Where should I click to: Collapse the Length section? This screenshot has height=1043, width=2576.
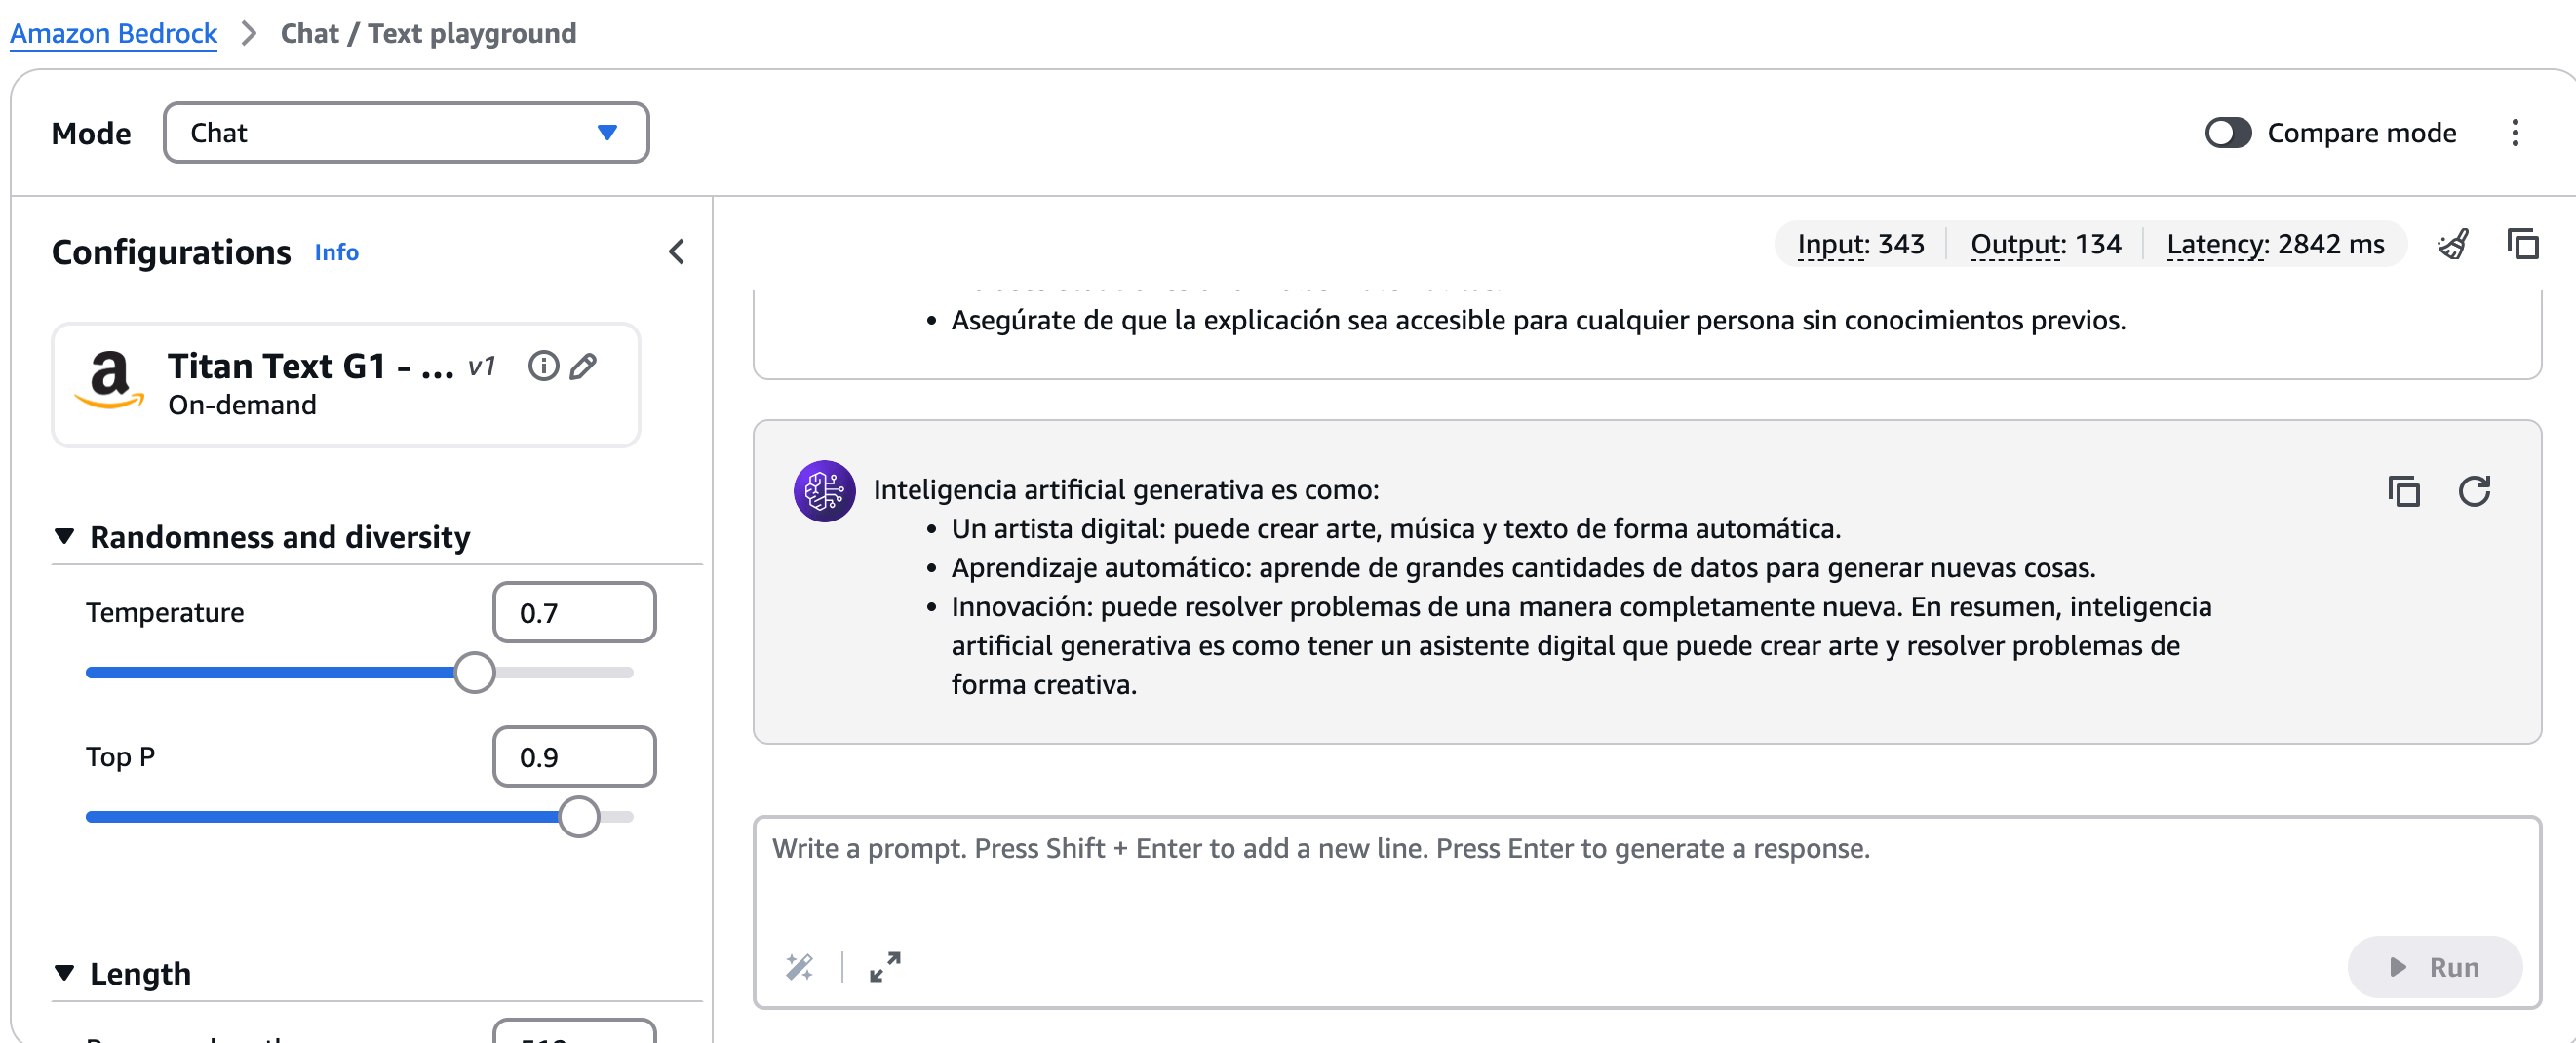[64, 973]
